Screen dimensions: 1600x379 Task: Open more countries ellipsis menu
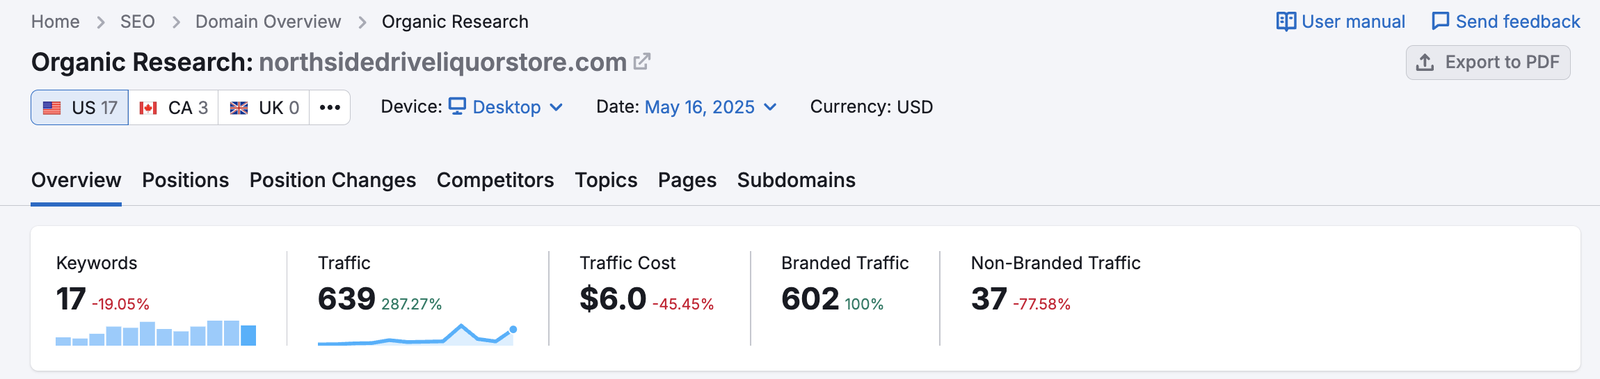coord(330,107)
